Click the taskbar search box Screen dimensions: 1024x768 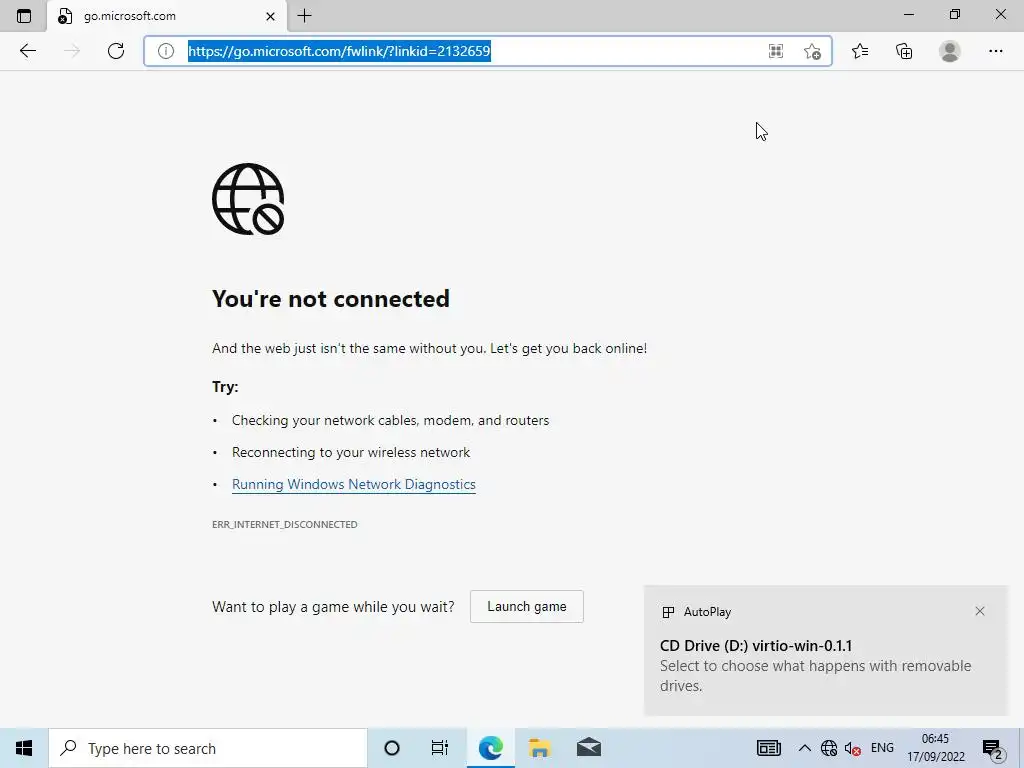[208, 748]
